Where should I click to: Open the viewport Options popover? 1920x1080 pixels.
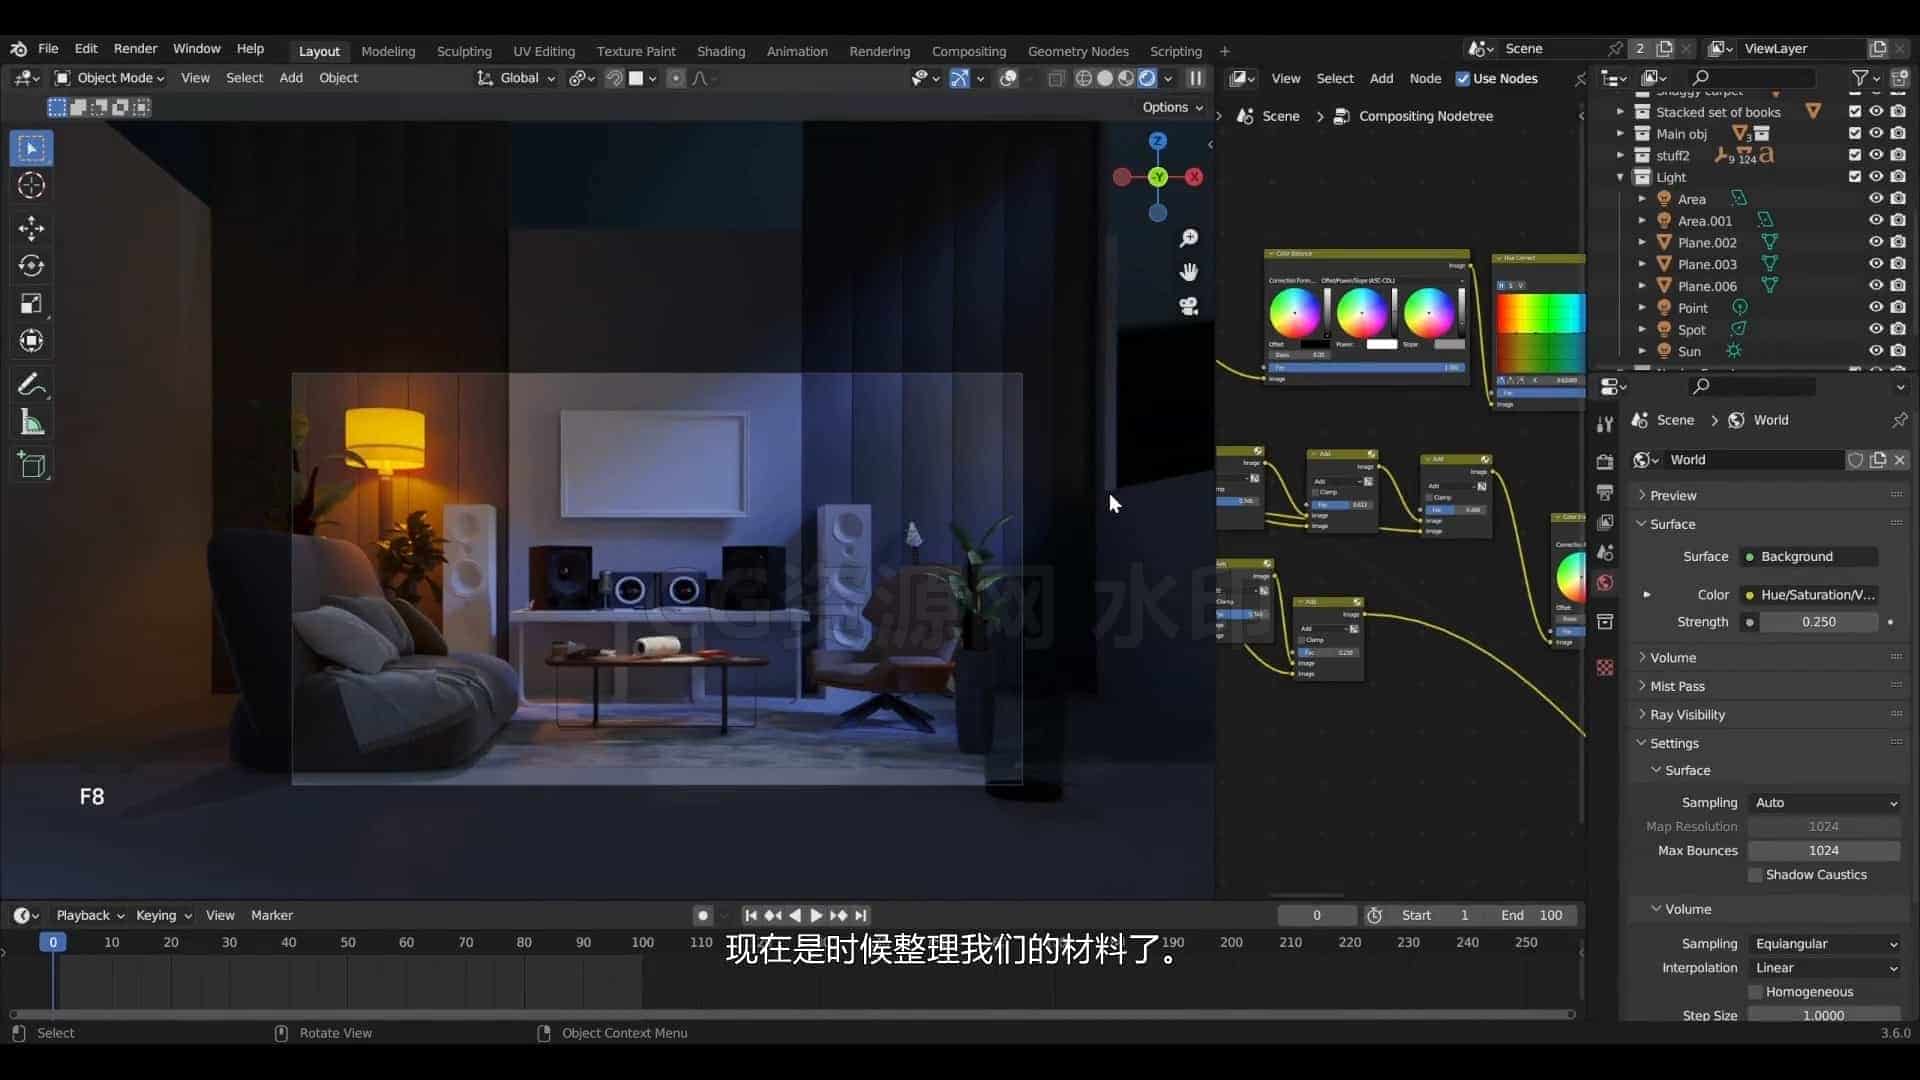point(1172,107)
